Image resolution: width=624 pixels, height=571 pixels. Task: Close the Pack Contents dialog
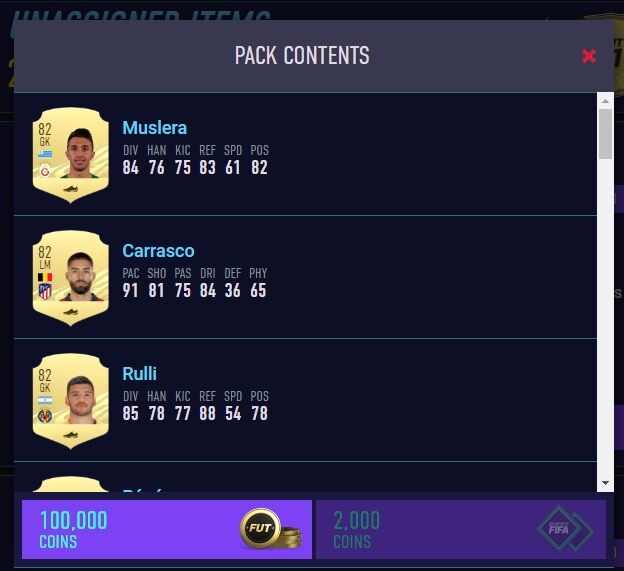pyautogui.click(x=588, y=56)
